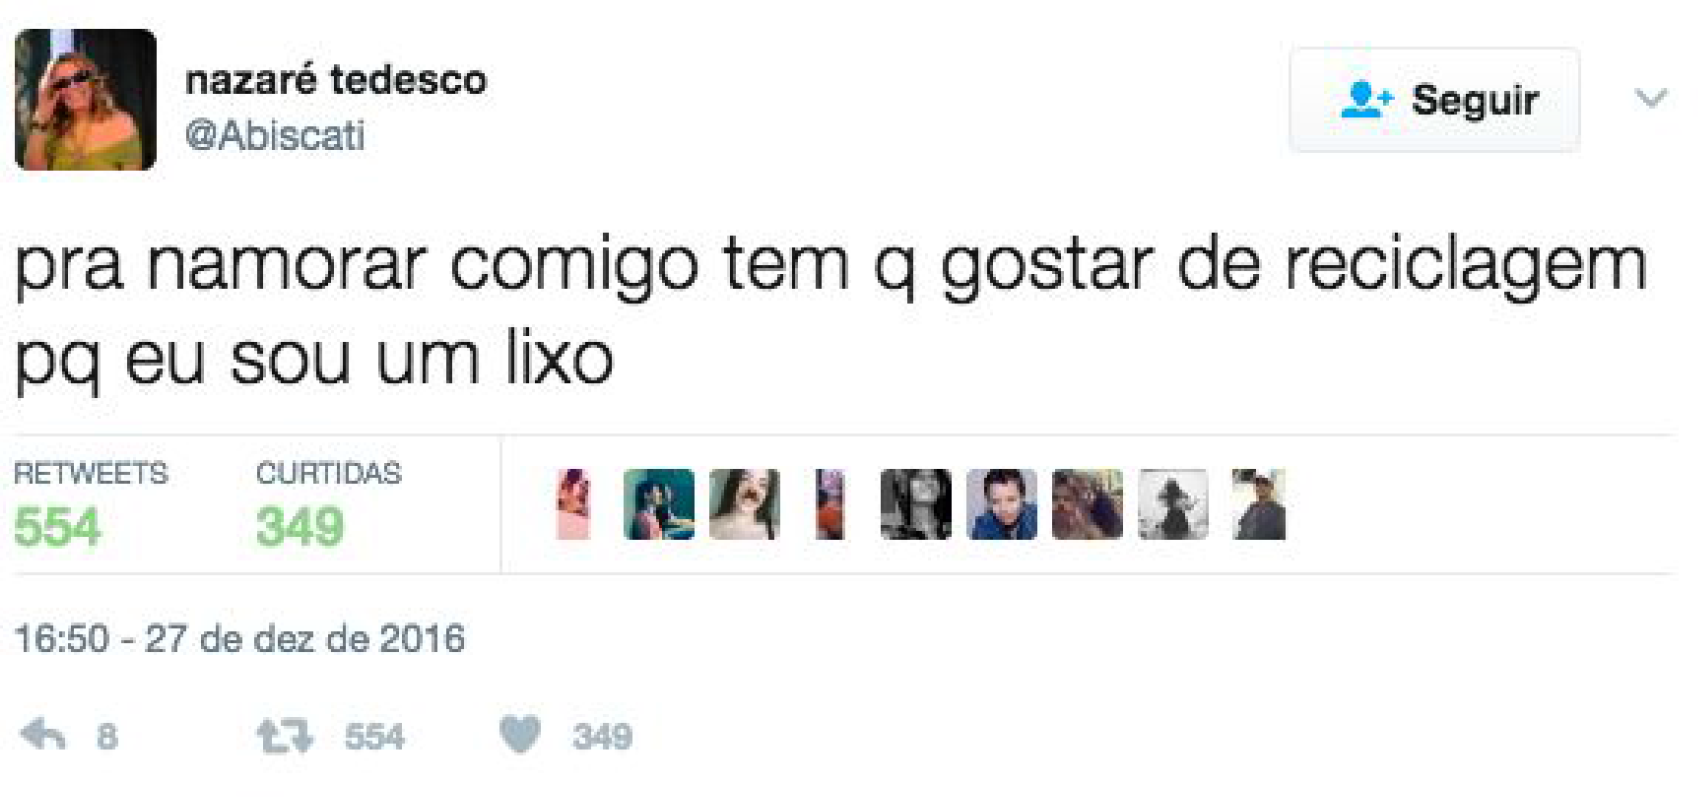Viewport: 1698px width, 797px height.
Task: Click the retweet icon below the tweet
Action: [285, 736]
